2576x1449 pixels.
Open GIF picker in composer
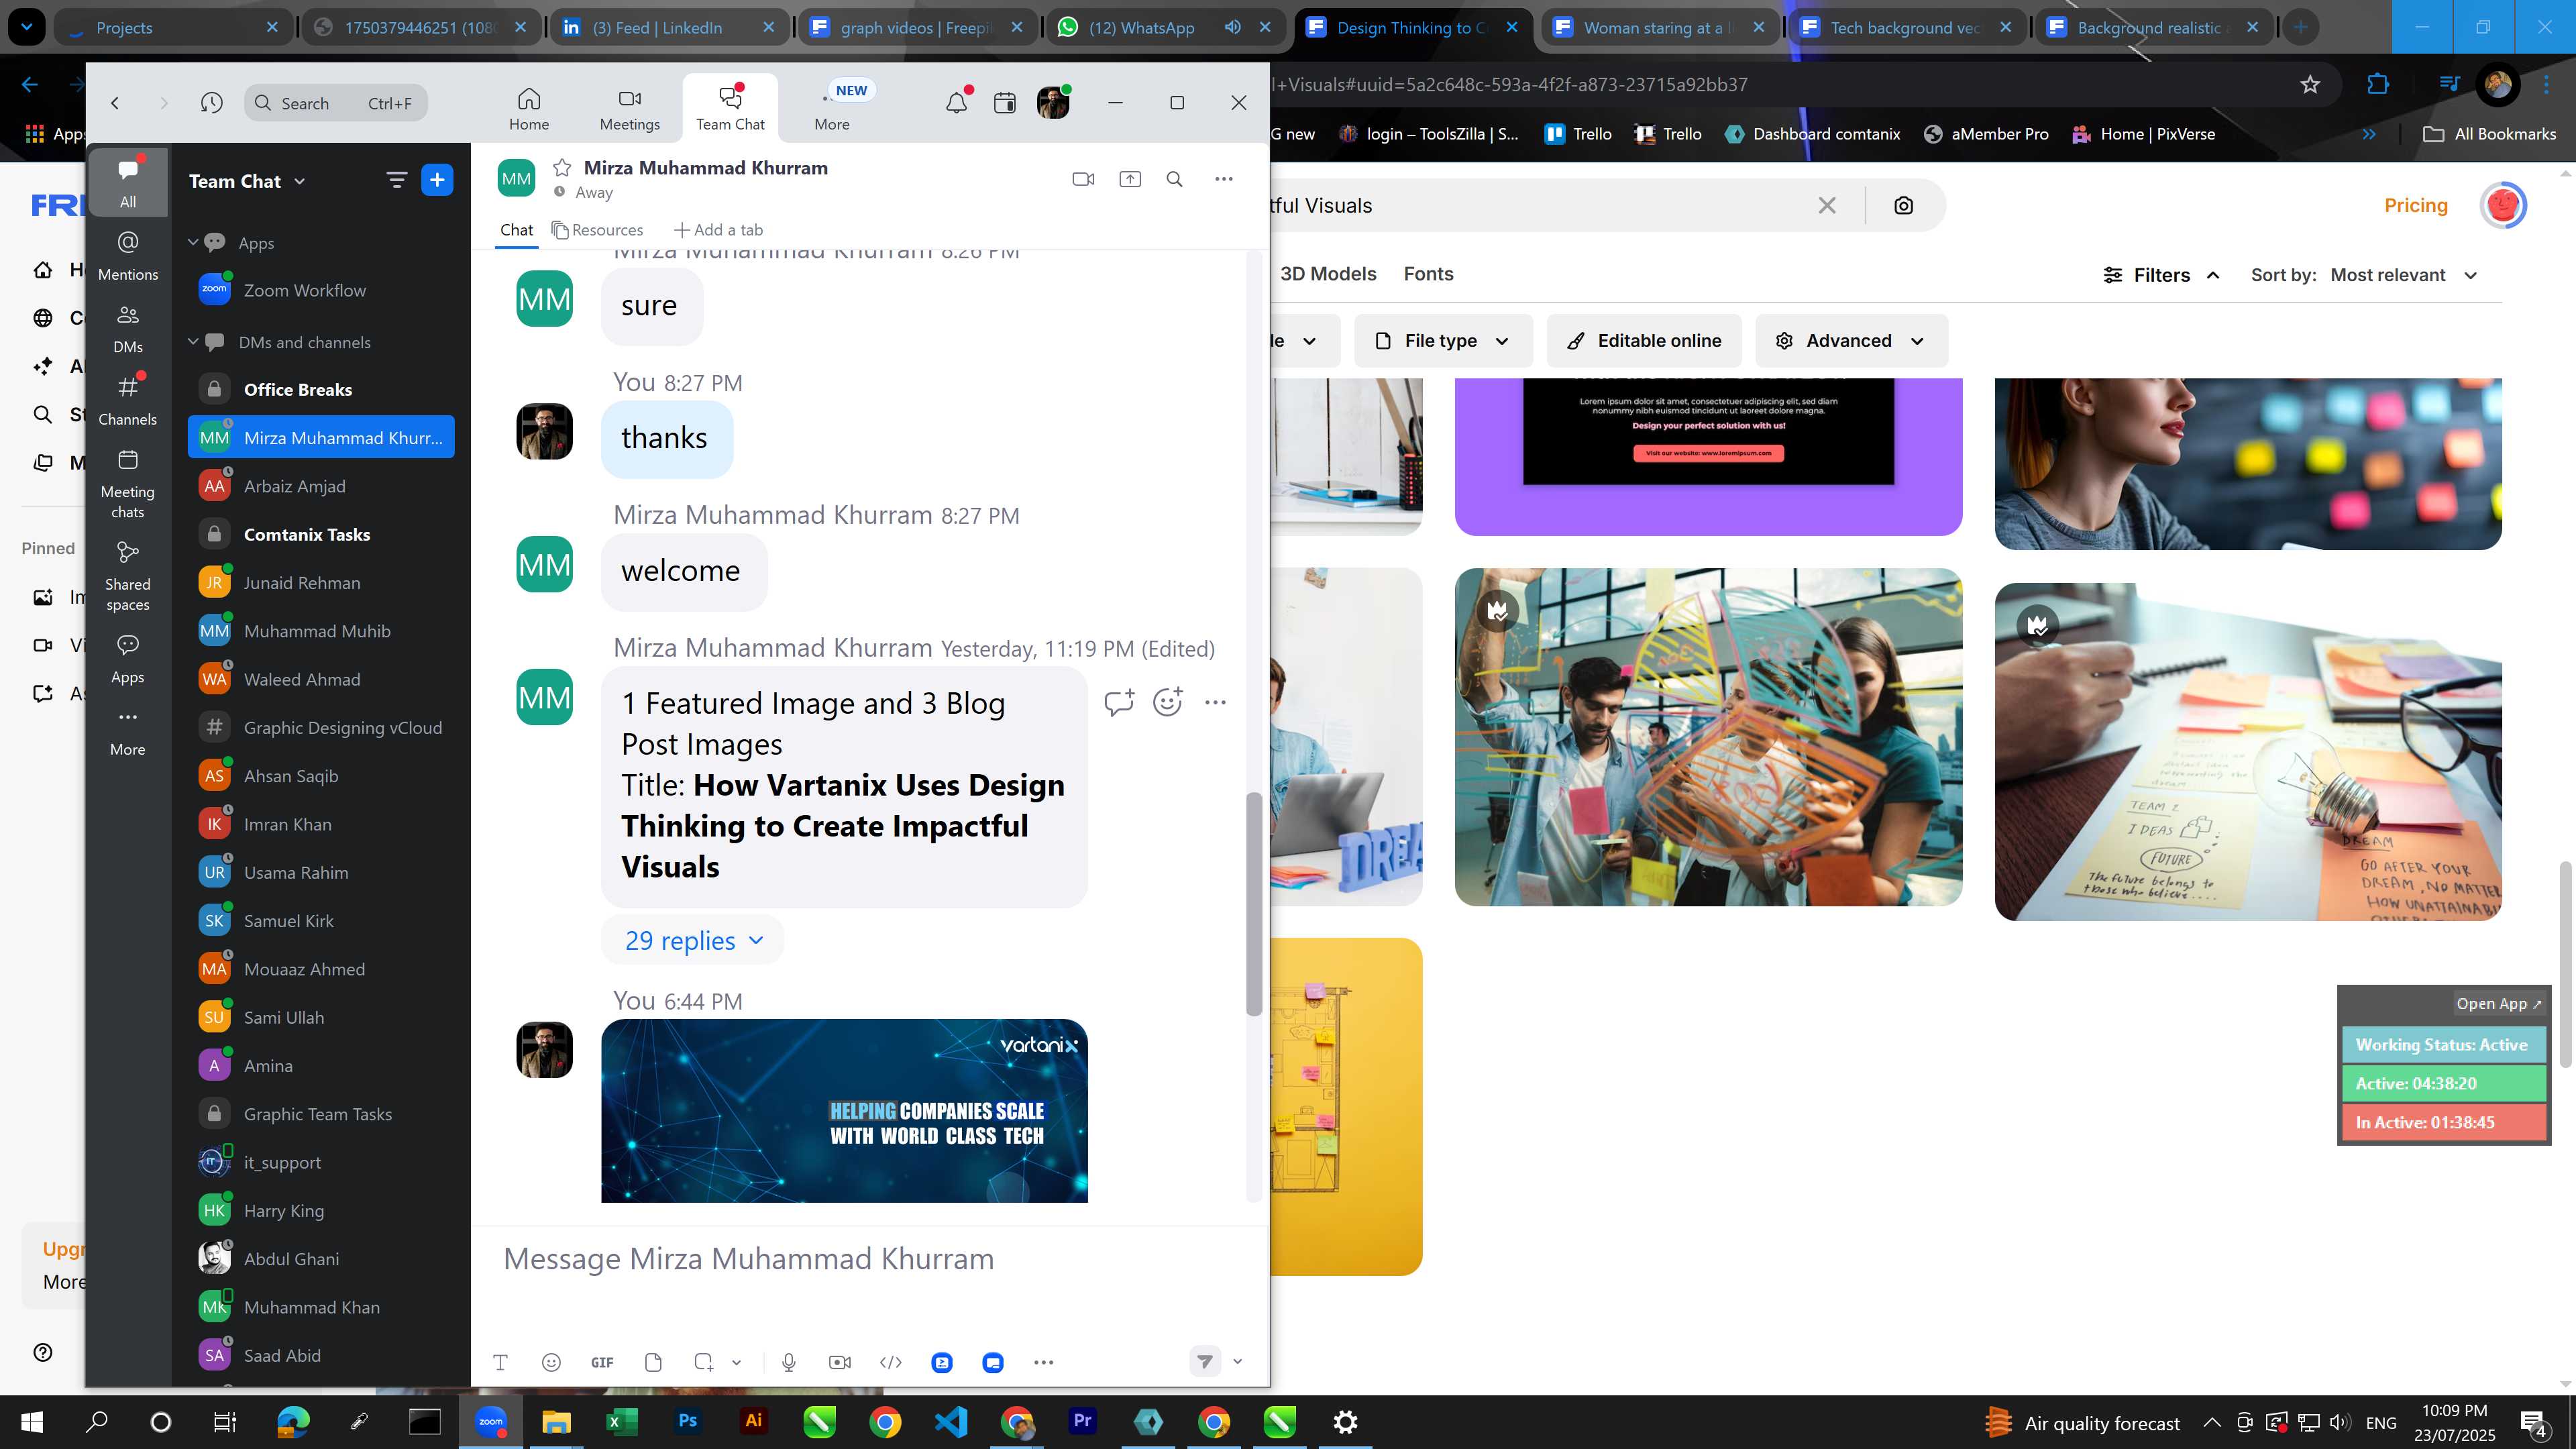602,1362
